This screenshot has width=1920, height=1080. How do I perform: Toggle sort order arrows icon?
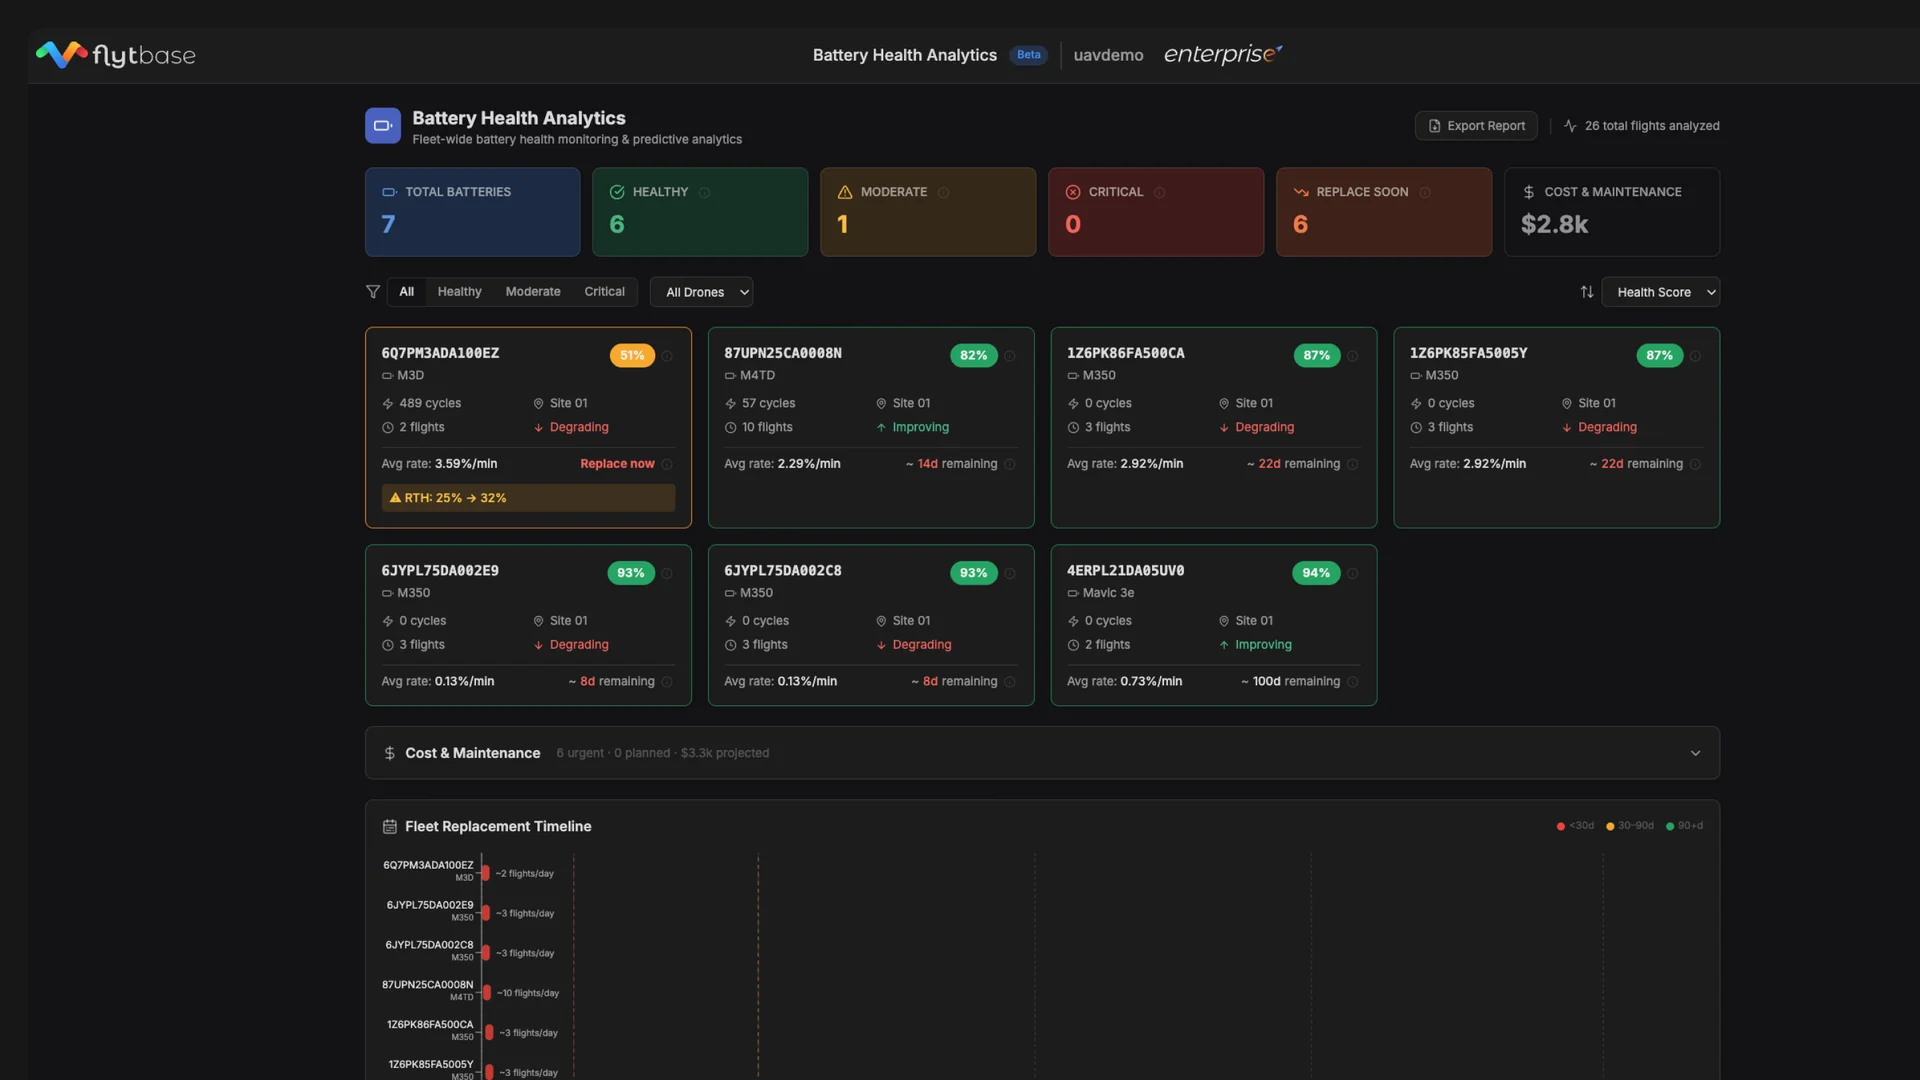click(x=1586, y=292)
